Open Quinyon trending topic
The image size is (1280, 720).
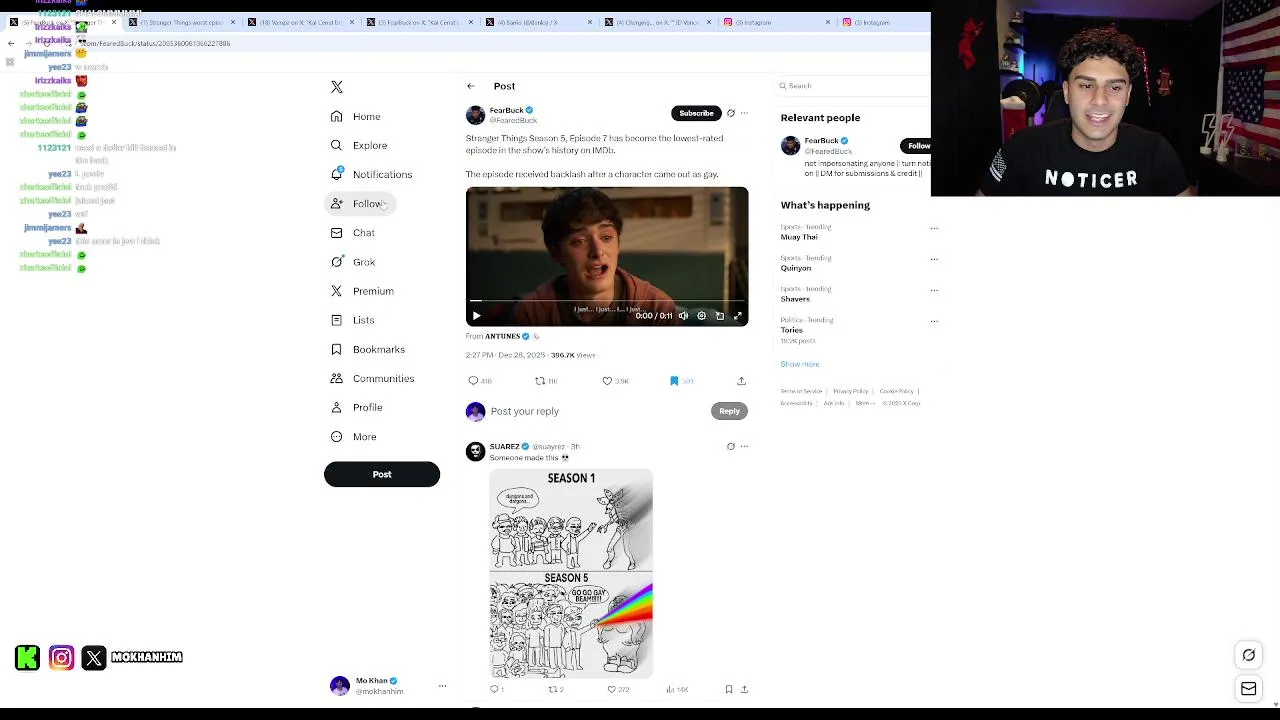tap(796, 268)
